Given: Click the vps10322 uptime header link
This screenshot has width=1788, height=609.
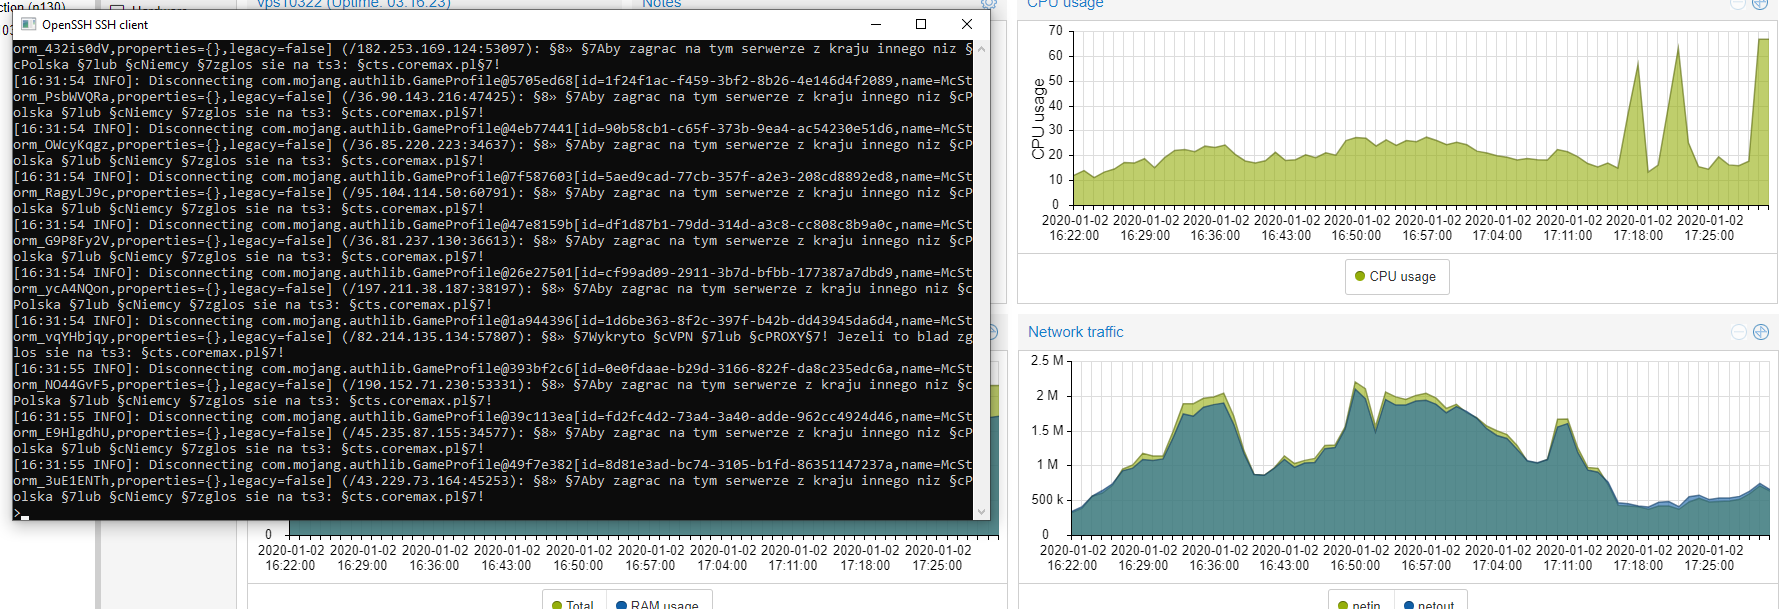Looking at the screenshot, I should click(353, 4).
